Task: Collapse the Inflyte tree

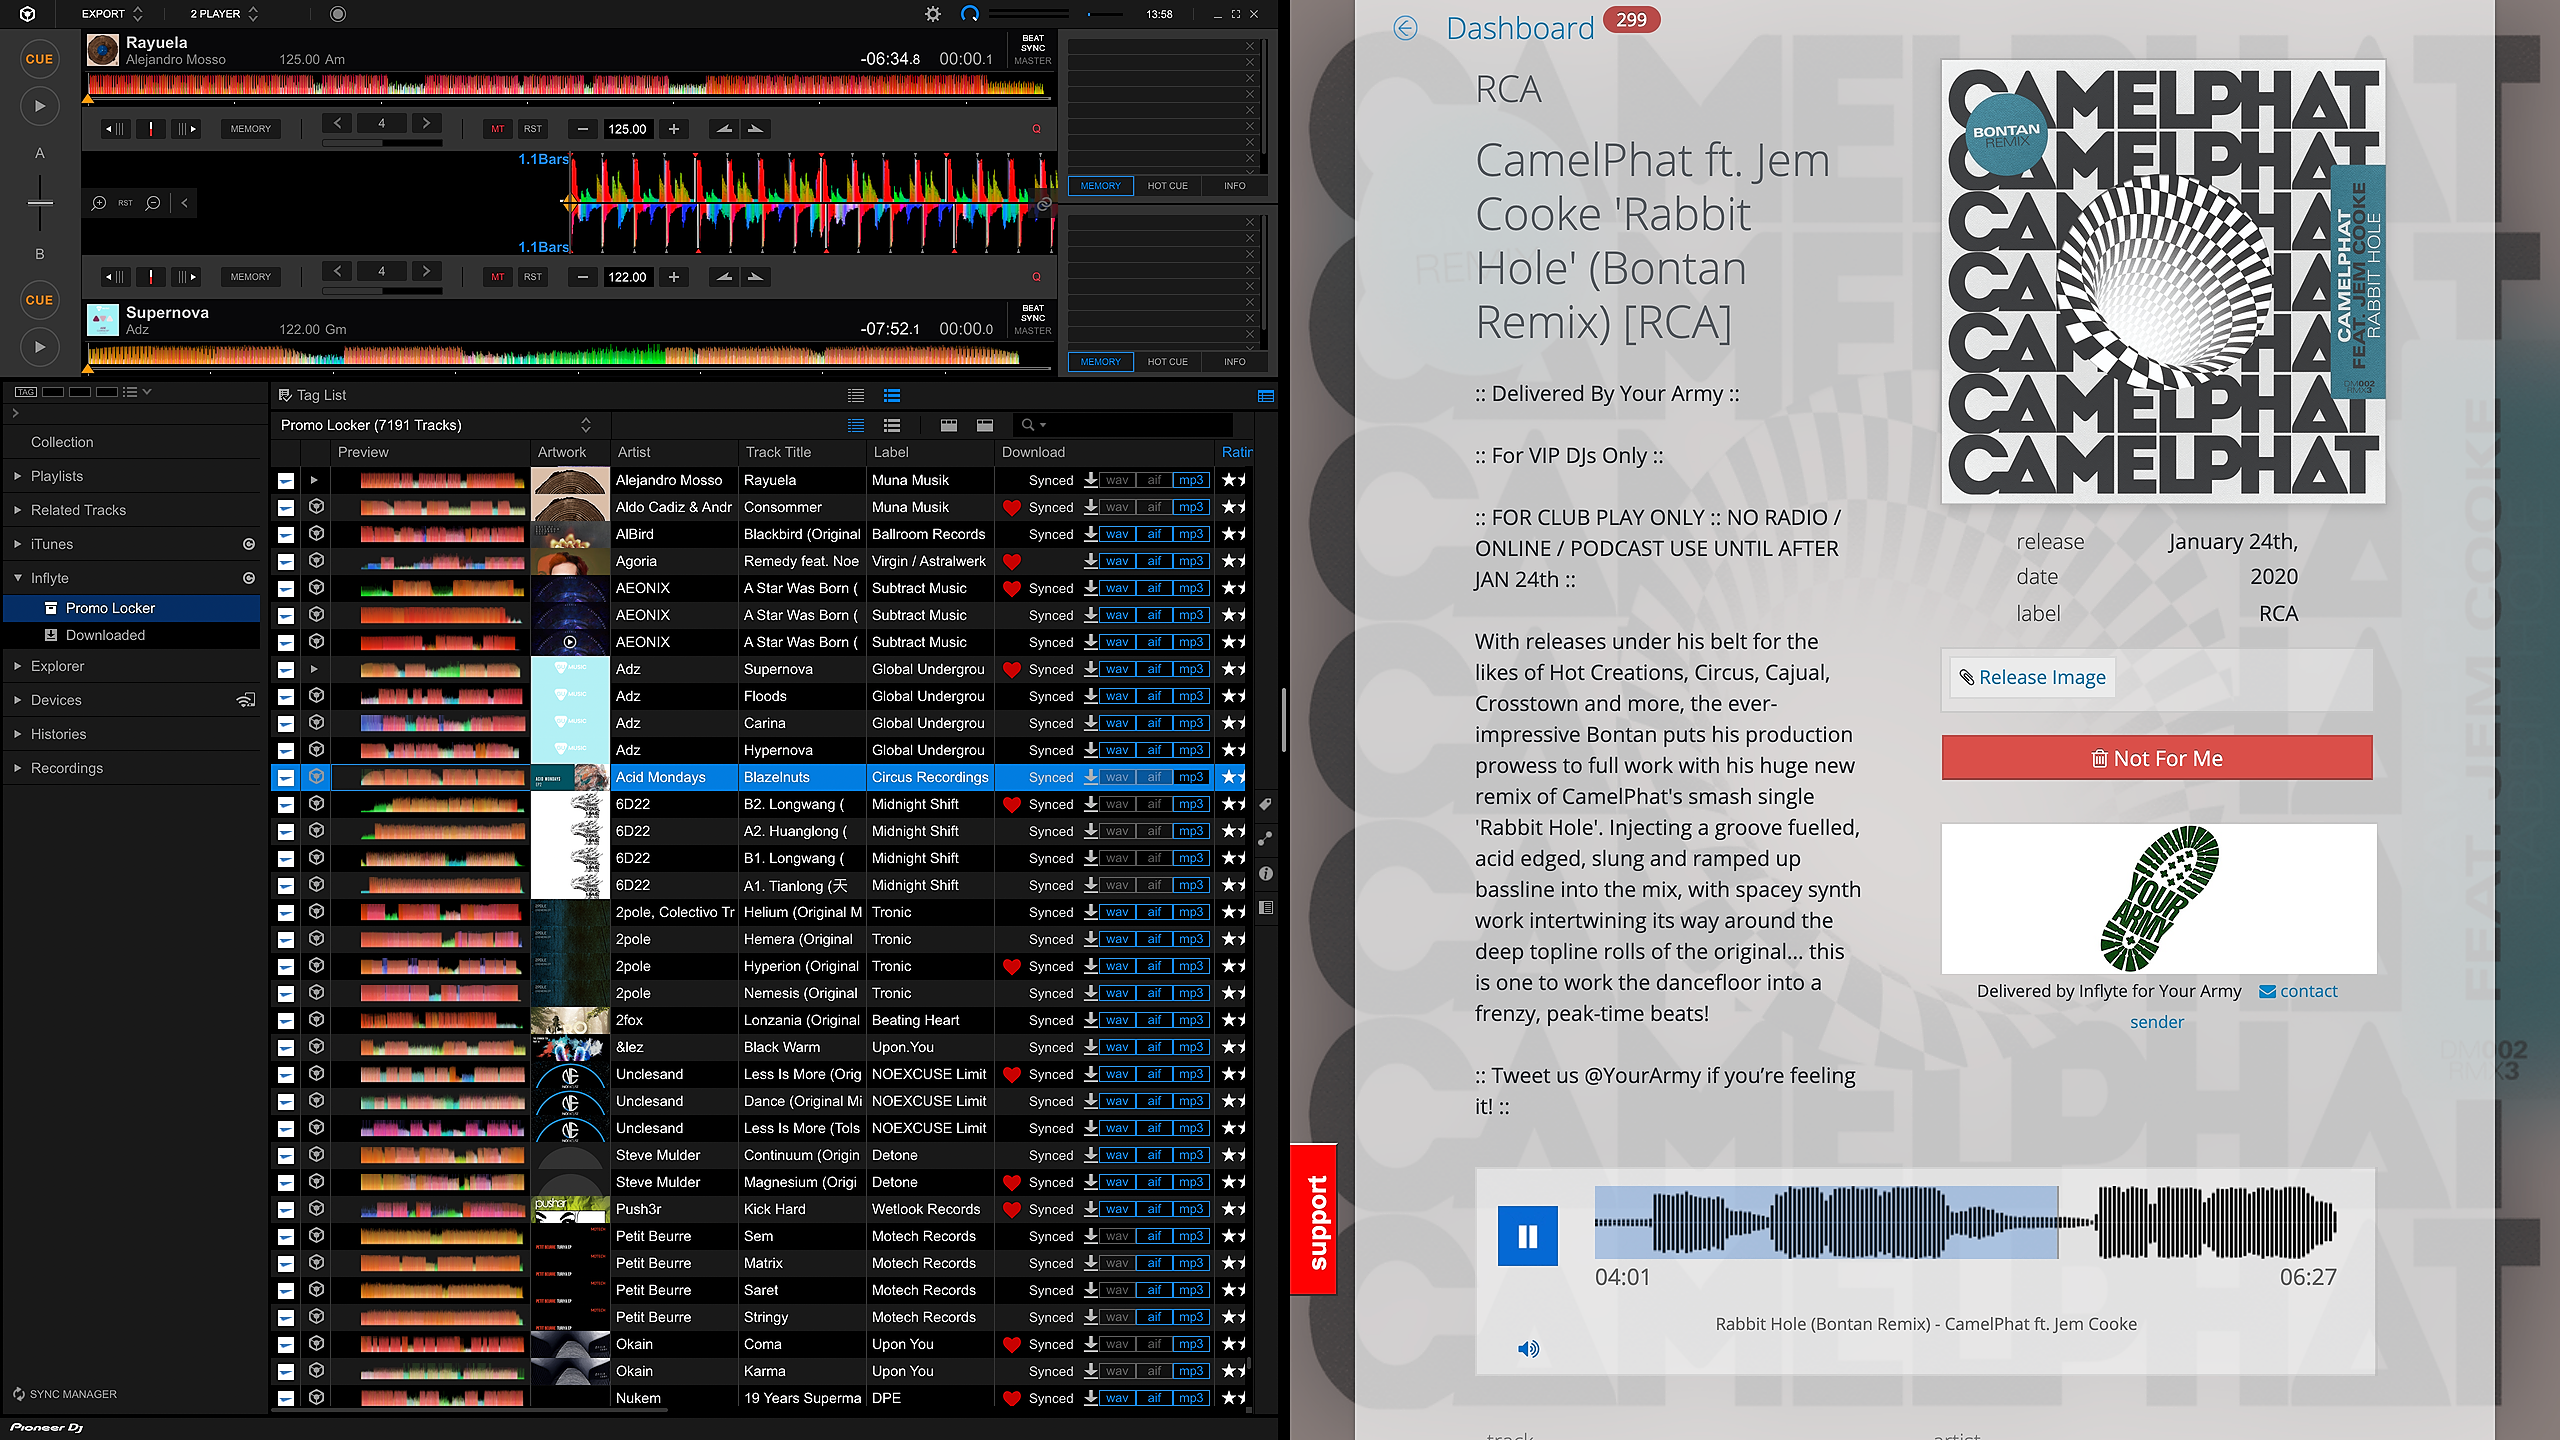Action: [x=17, y=578]
